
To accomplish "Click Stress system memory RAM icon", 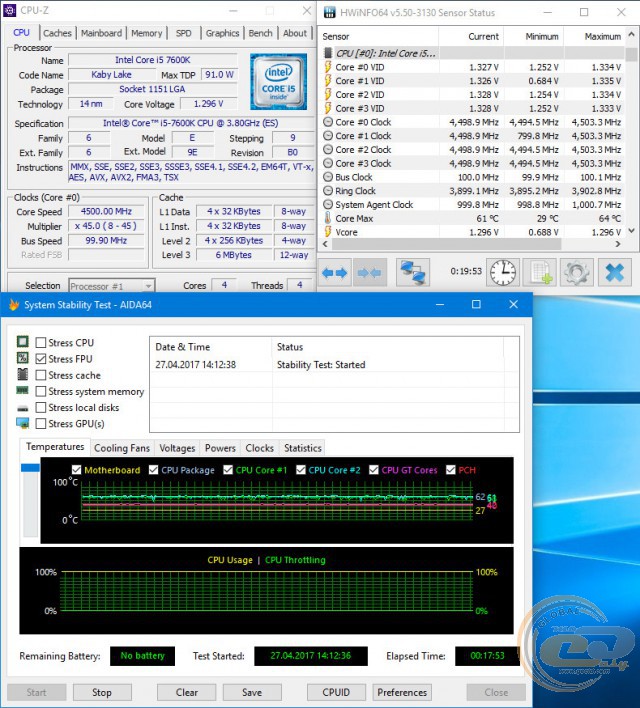I will coord(23,390).
